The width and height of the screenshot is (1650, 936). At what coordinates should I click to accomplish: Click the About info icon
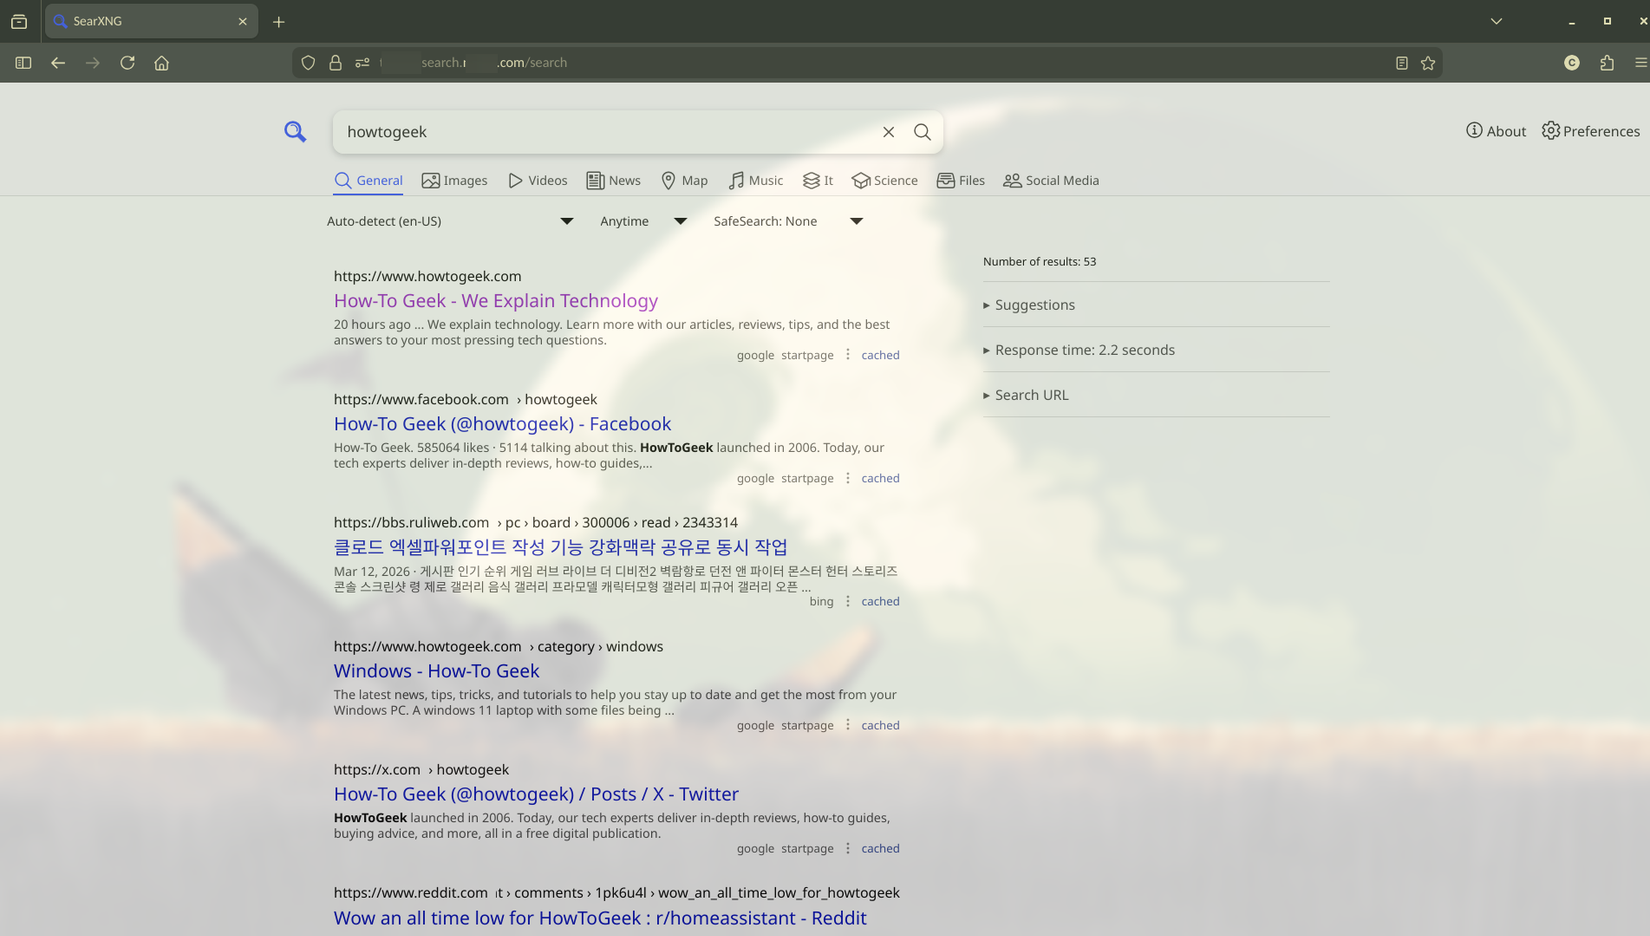coord(1474,130)
